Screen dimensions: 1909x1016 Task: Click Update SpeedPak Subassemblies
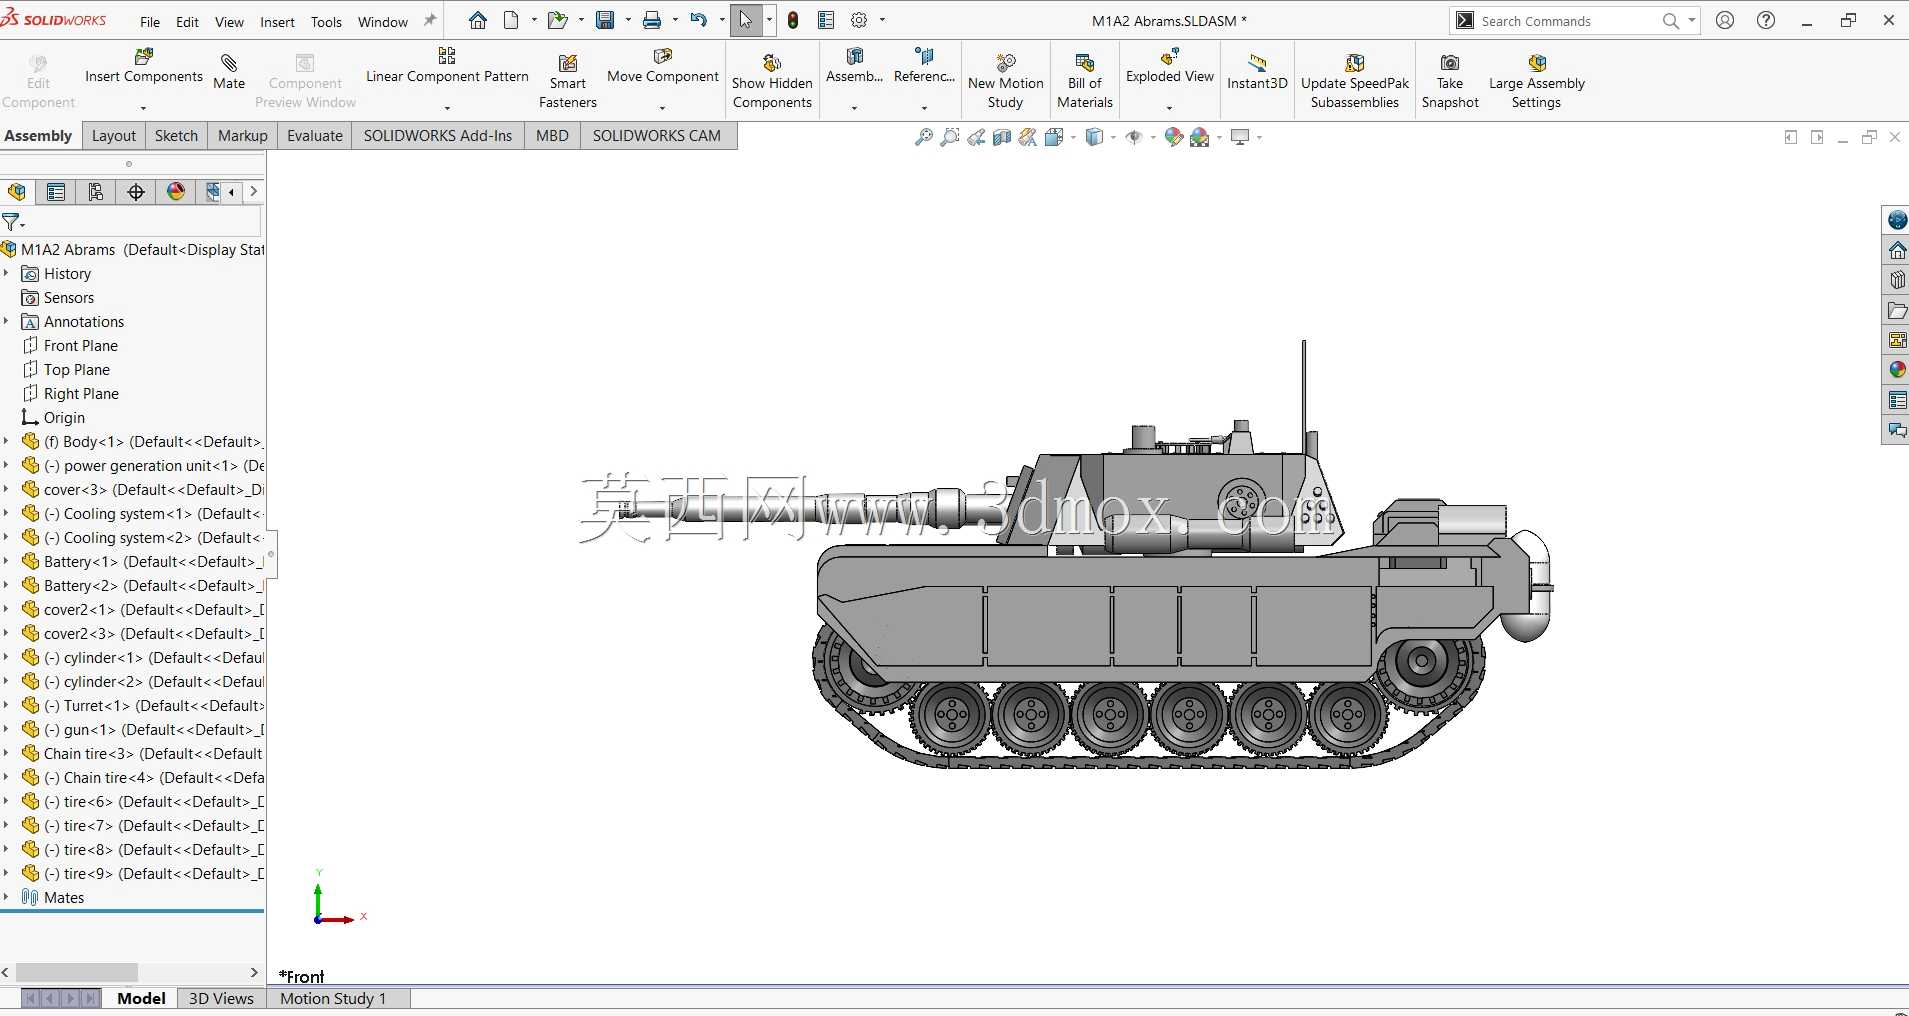pyautogui.click(x=1355, y=82)
